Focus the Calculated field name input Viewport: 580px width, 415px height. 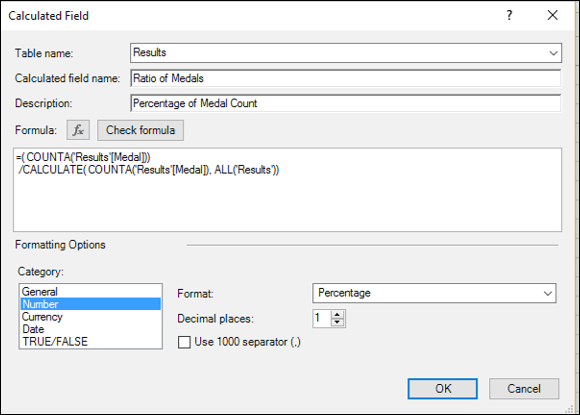click(345, 78)
